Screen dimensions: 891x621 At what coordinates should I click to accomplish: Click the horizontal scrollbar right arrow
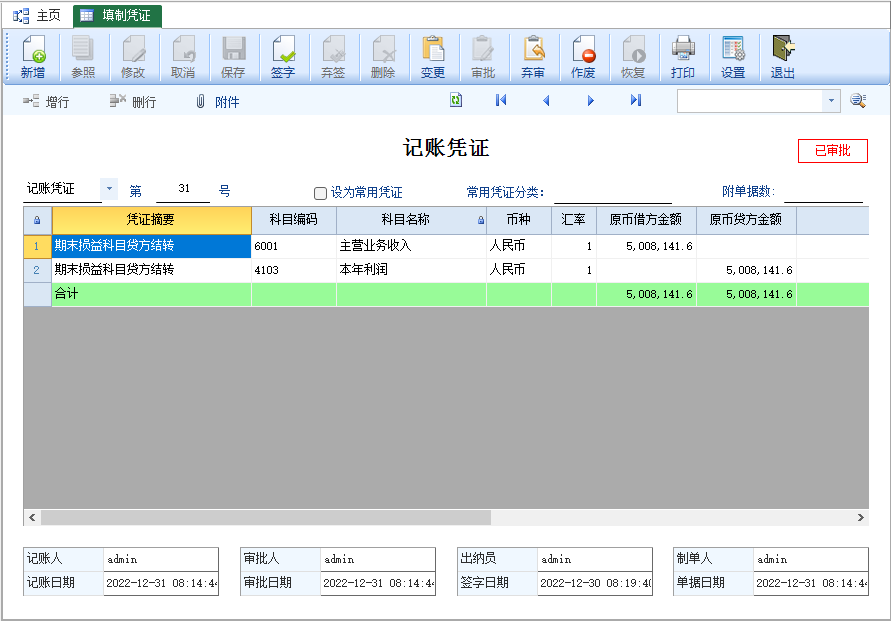tap(861, 518)
